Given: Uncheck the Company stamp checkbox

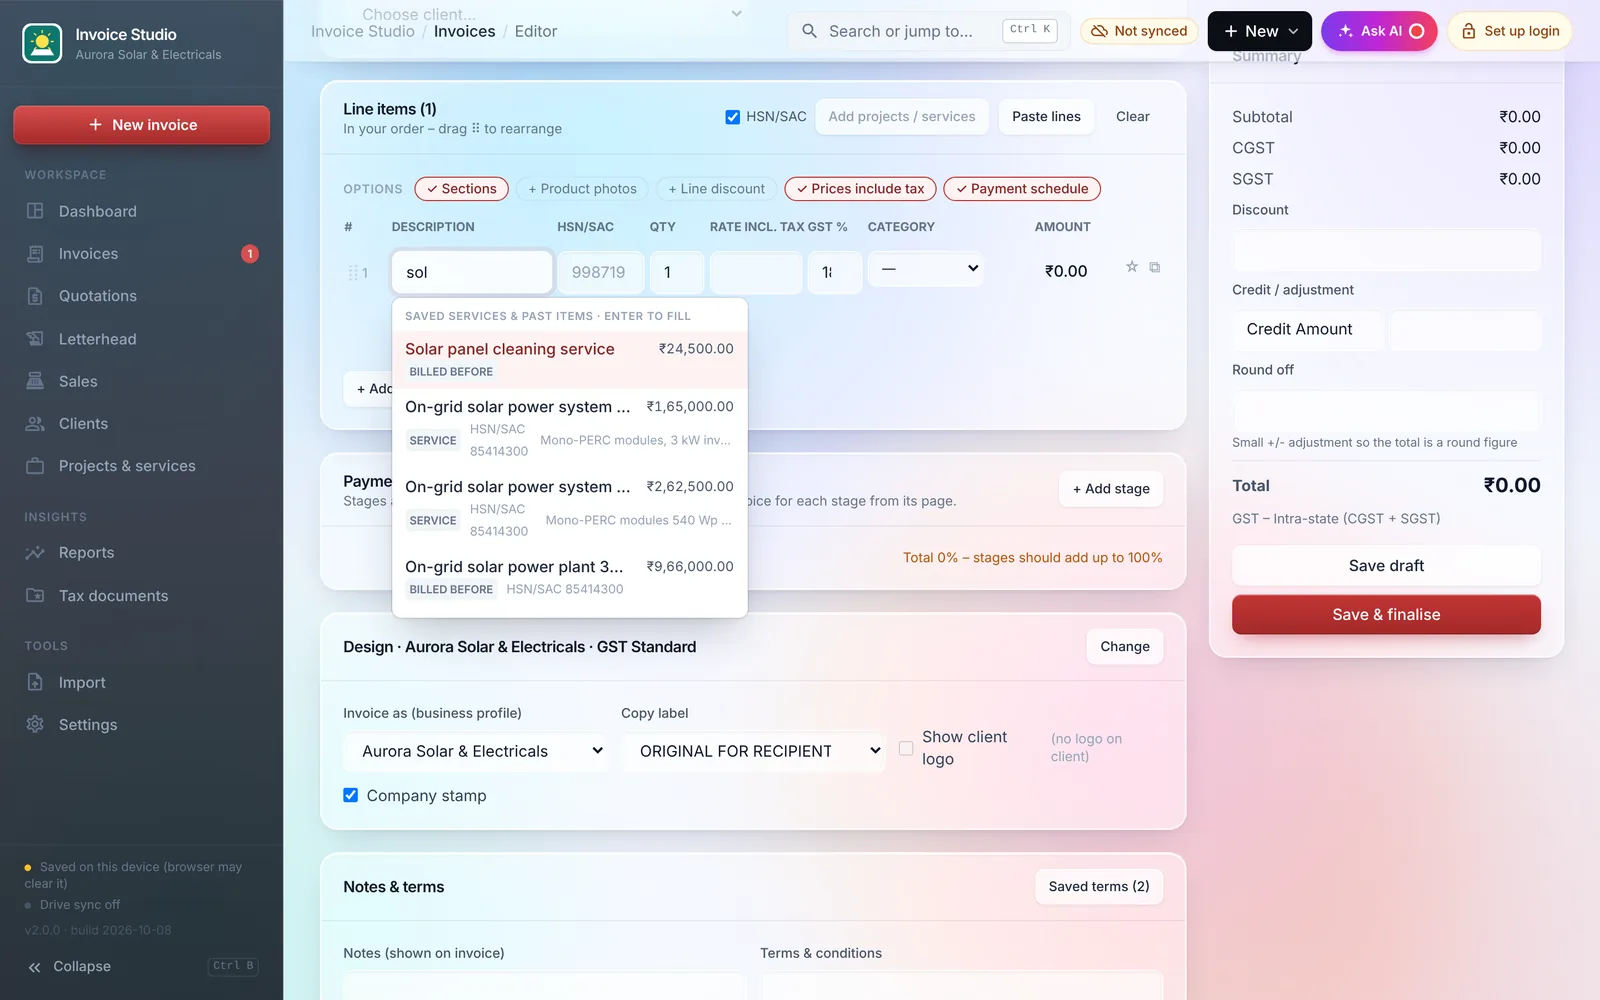Looking at the screenshot, I should (351, 795).
